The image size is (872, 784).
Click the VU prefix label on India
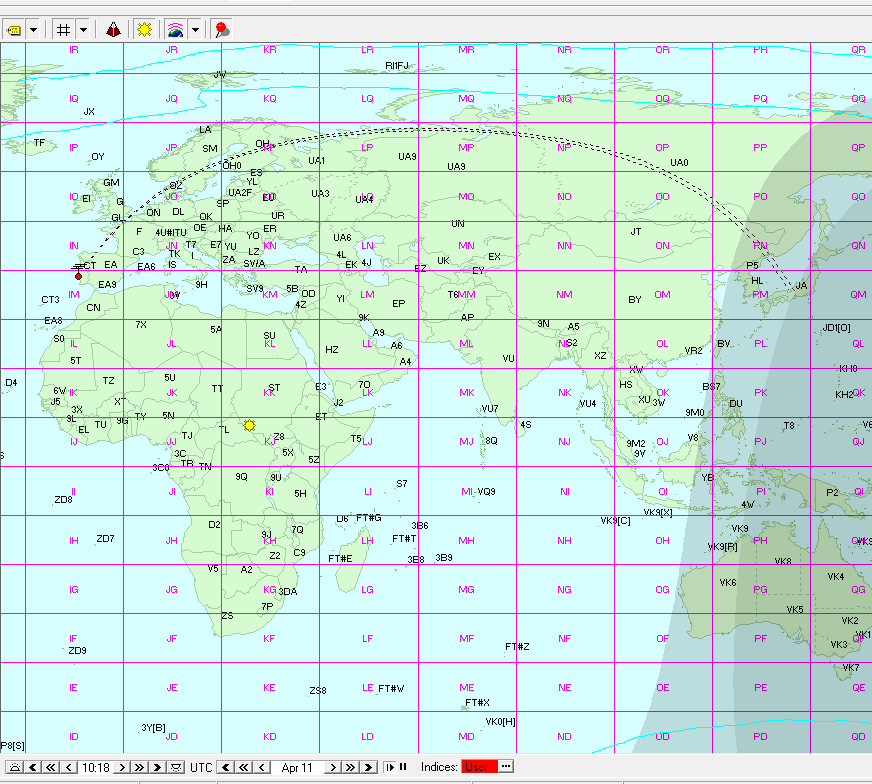508,359
